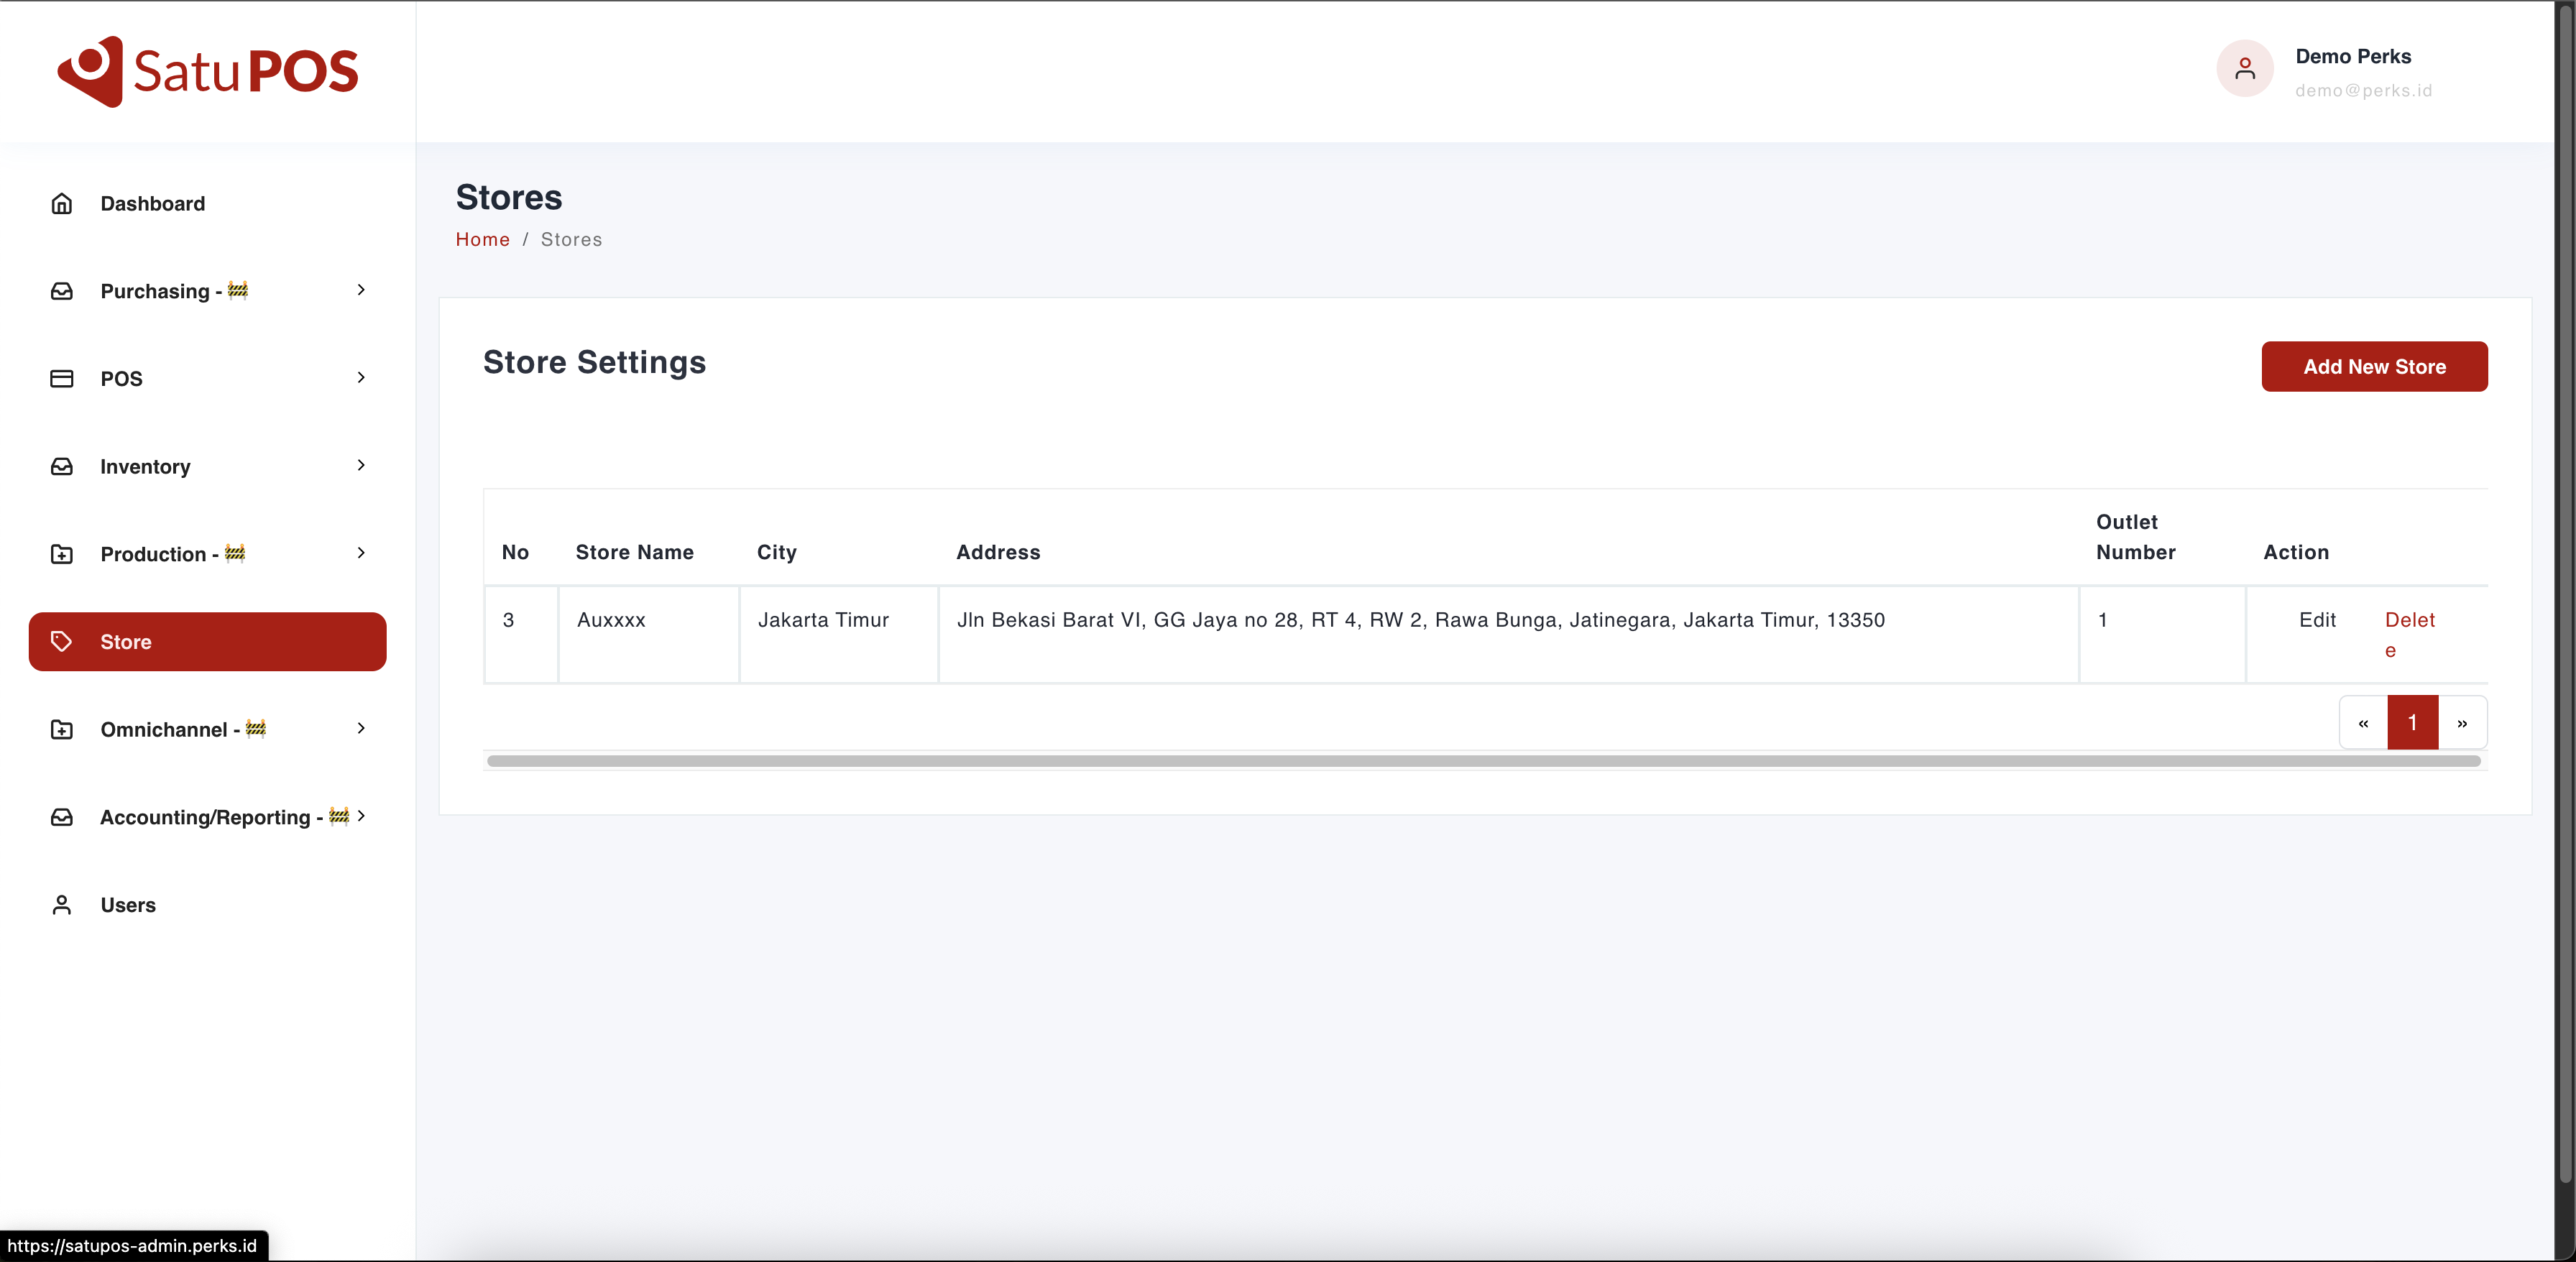Expand the Purchasing menu chevron

pyautogui.click(x=361, y=290)
